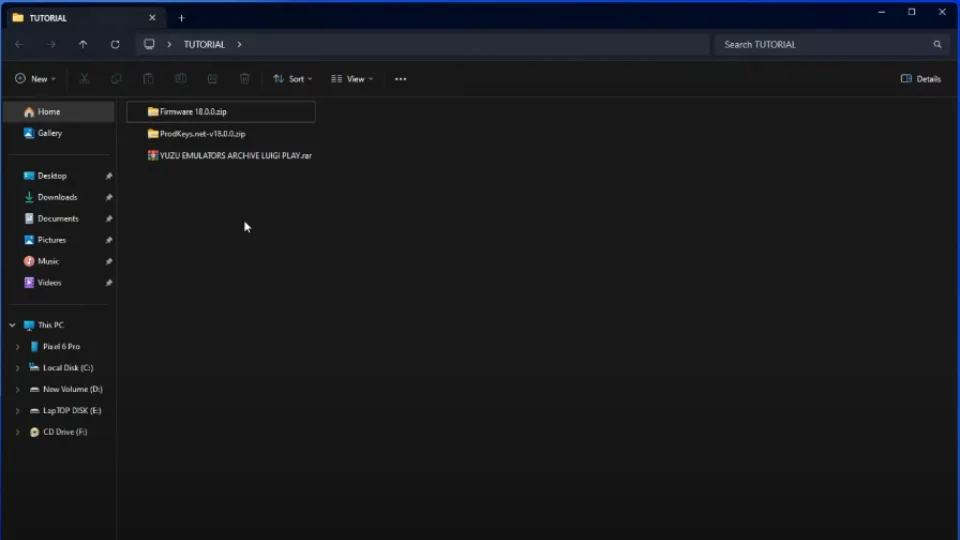The image size is (960, 540).
Task: Expand the Local Disk (C:) node
Action: click(x=17, y=368)
